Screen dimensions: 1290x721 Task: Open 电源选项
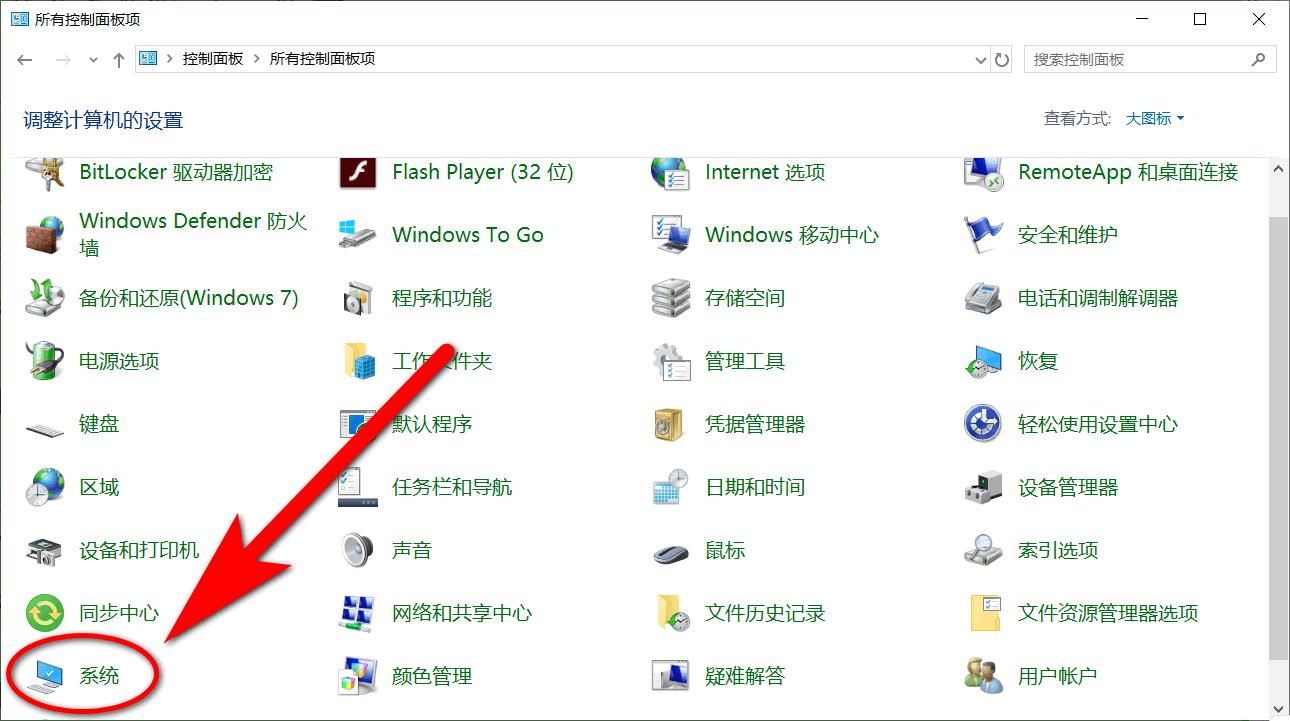coord(118,361)
